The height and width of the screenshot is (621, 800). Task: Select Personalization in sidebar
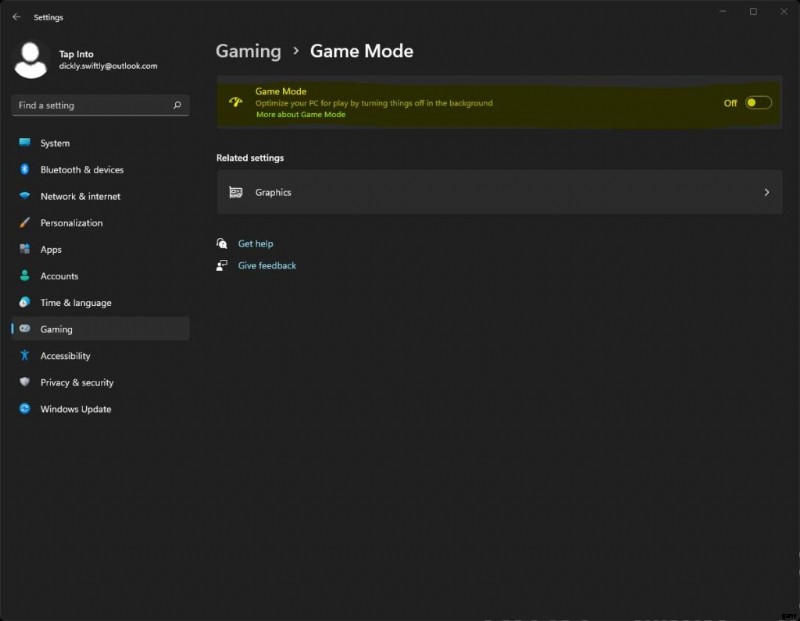(x=101, y=222)
